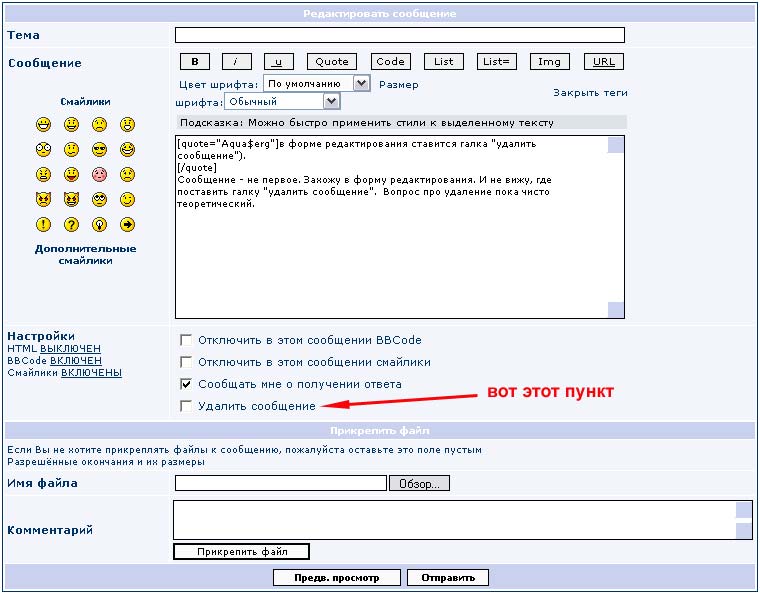Insert the question mark smiley
This screenshot has height=595, width=760.
tap(72, 224)
